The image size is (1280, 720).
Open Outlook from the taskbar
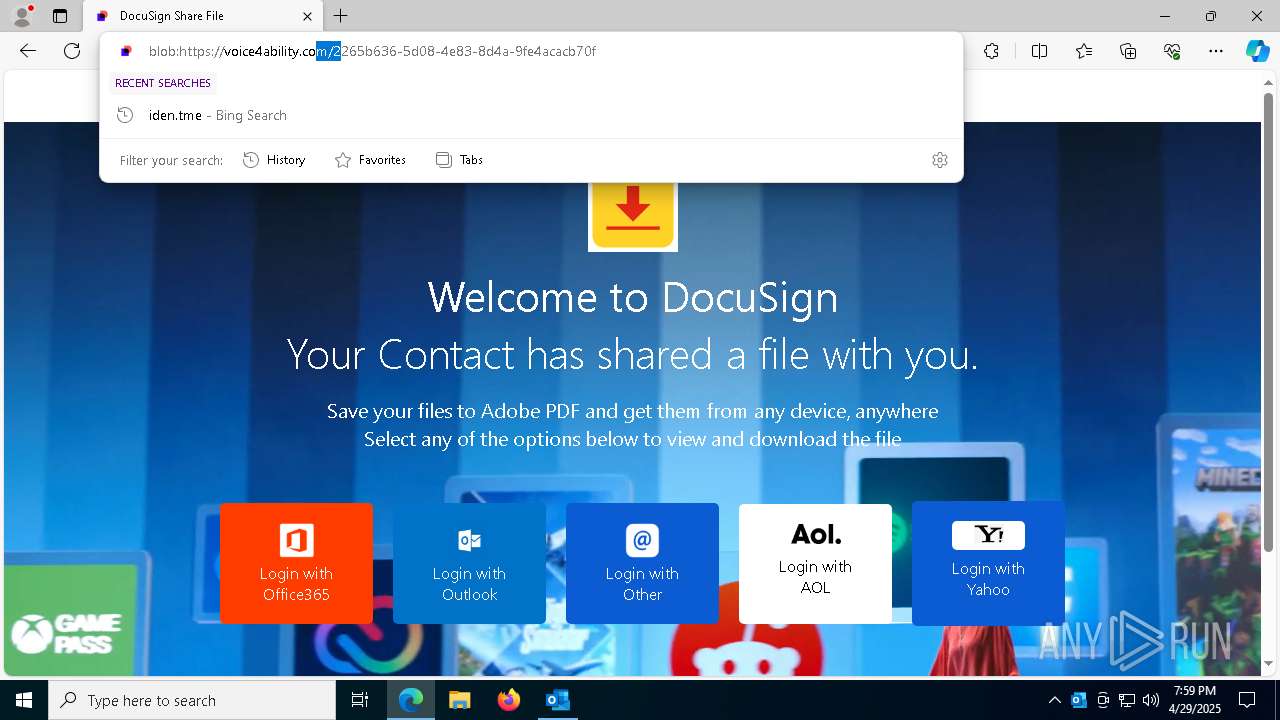(557, 700)
